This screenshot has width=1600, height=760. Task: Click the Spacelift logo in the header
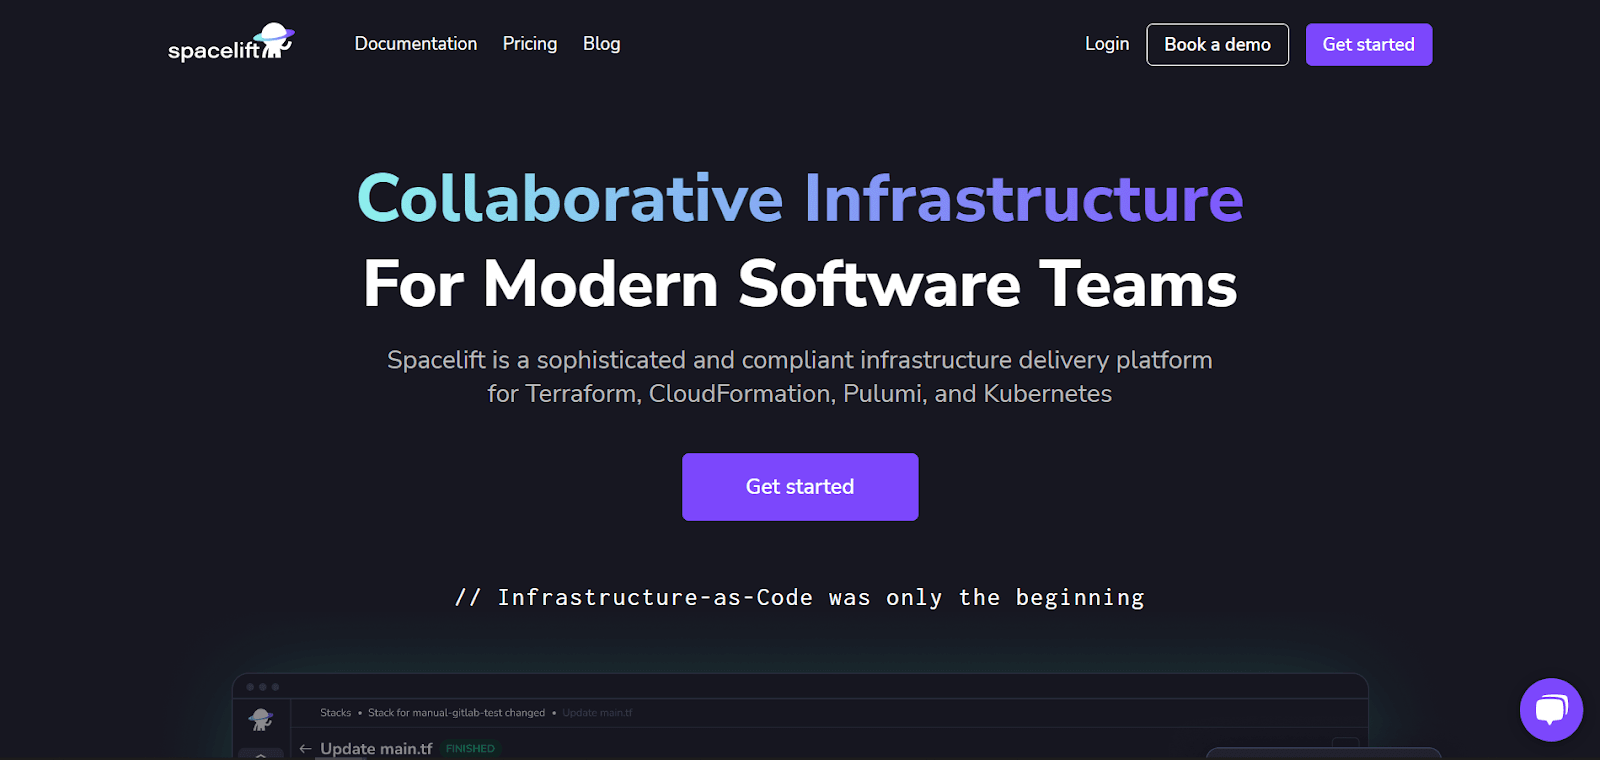point(230,44)
